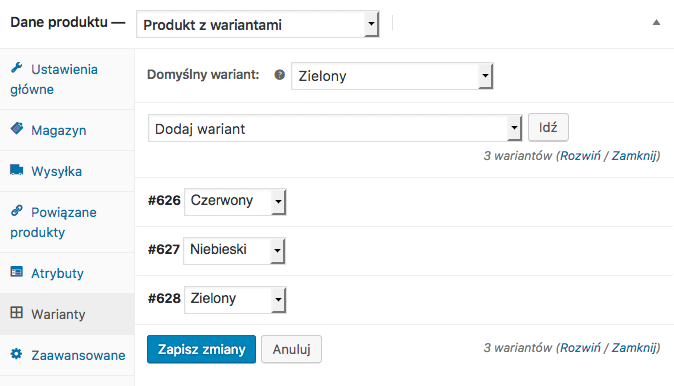Open the Zielony dropdown for variant #628
674x386 pixels.
(x=235, y=300)
